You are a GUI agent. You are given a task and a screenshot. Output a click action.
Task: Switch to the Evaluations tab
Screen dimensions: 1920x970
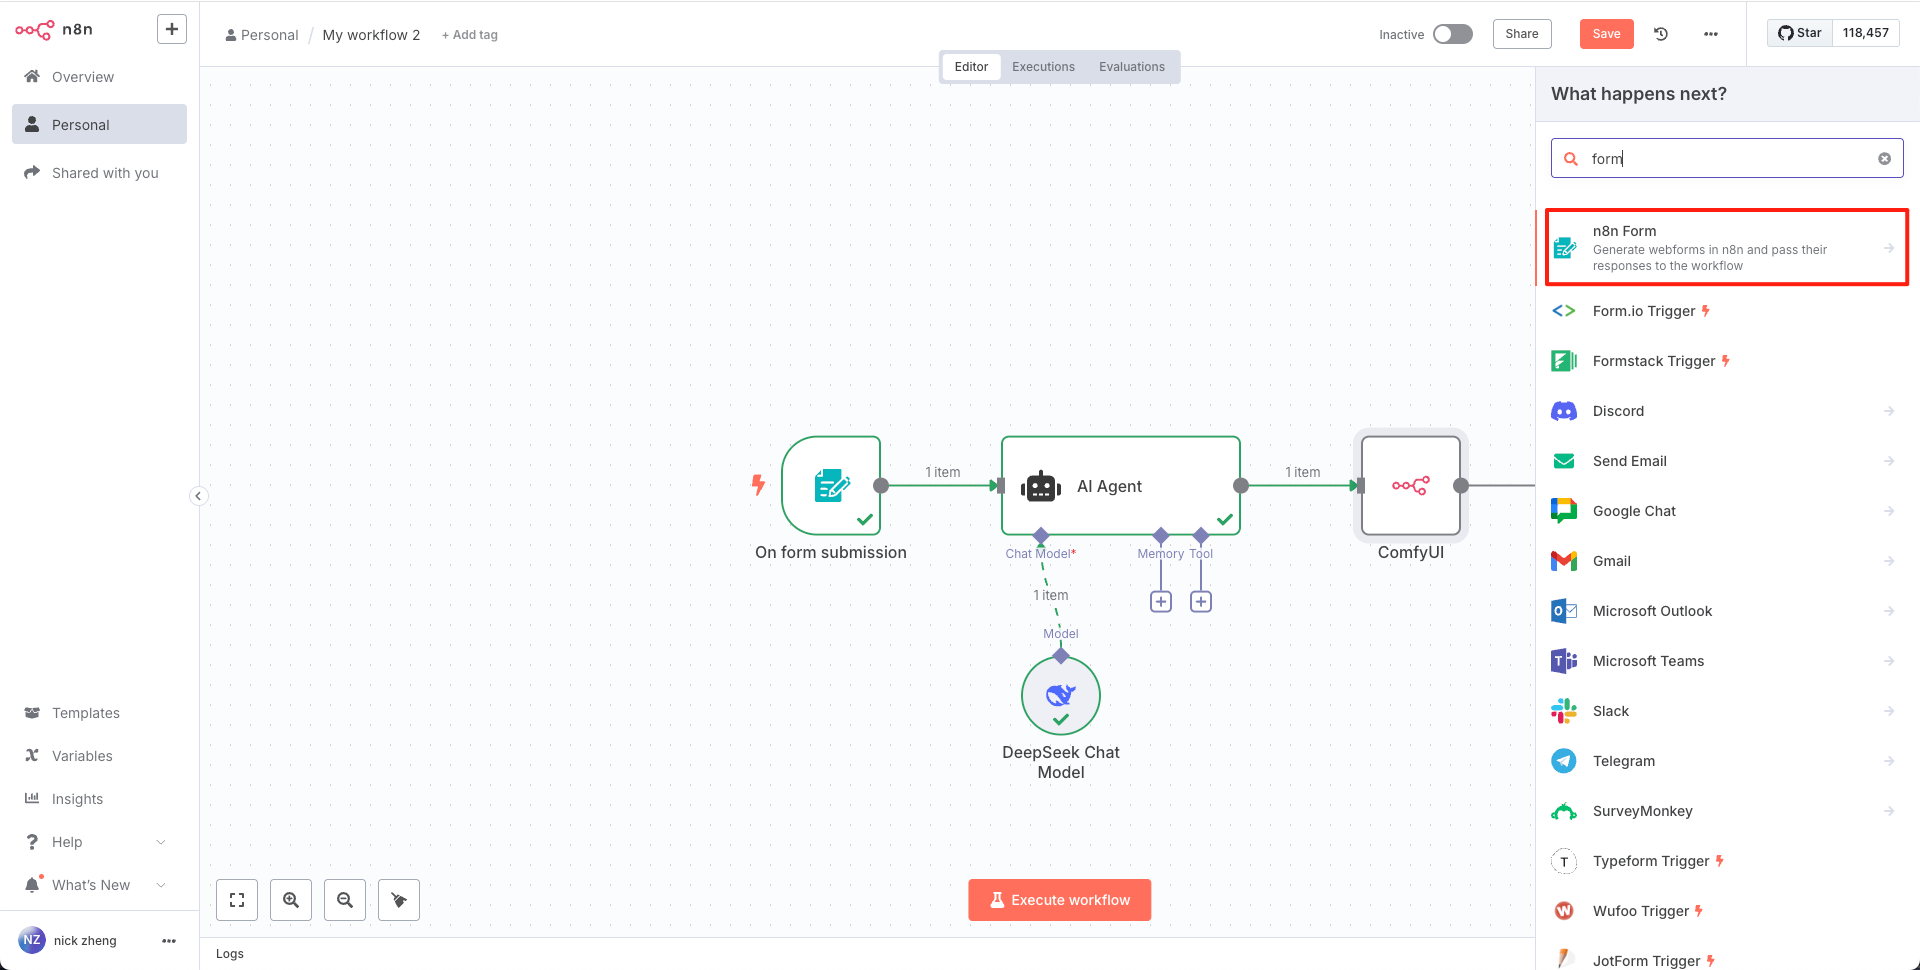[1132, 67]
